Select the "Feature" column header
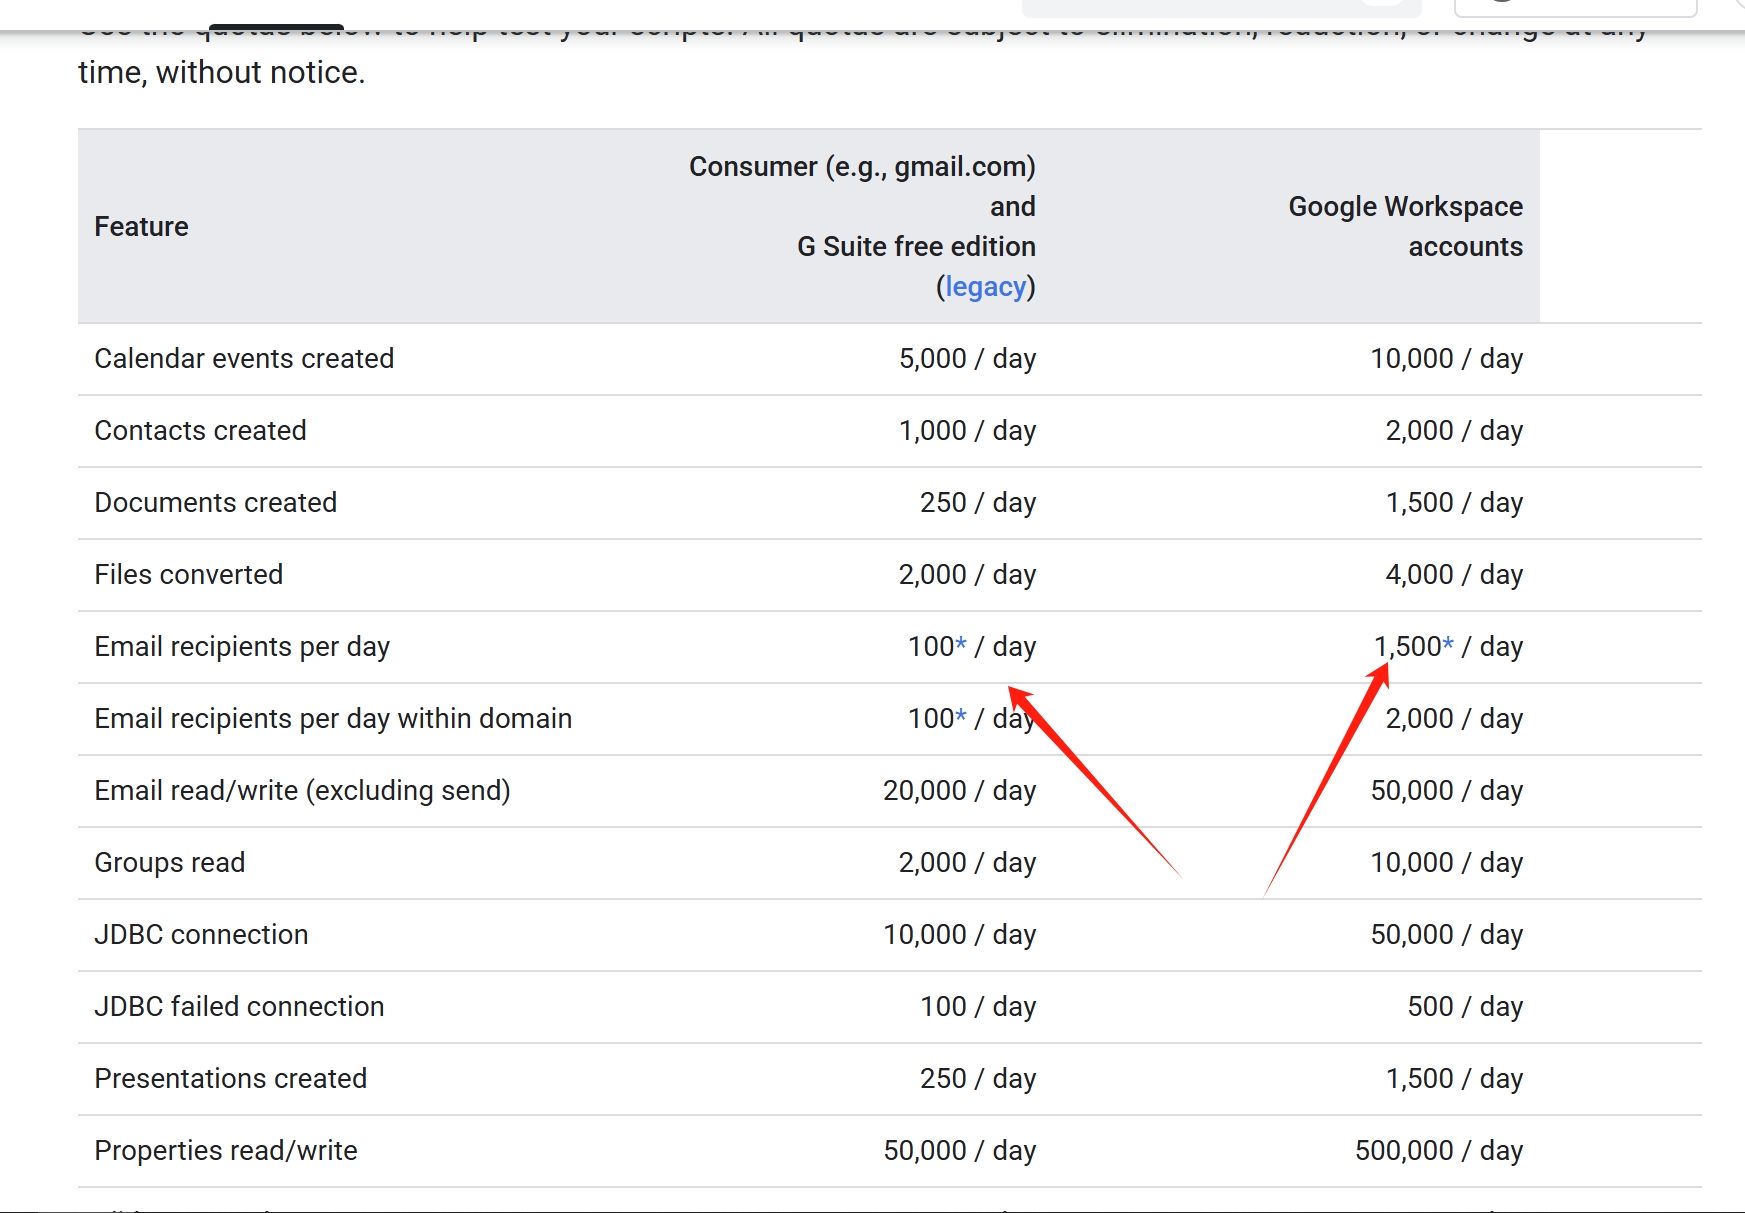This screenshot has width=1745, height=1213. pos(141,227)
